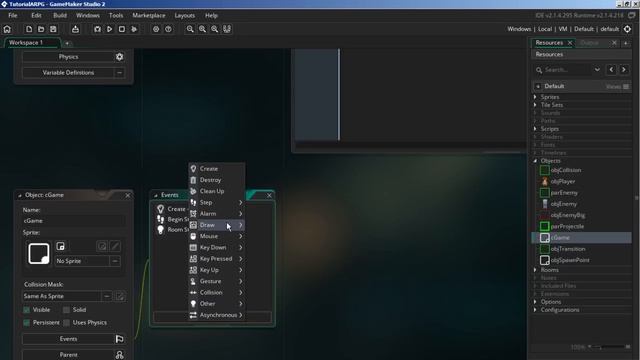Toggle the Solid checkbox
The image size is (640, 360).
pos(66,310)
